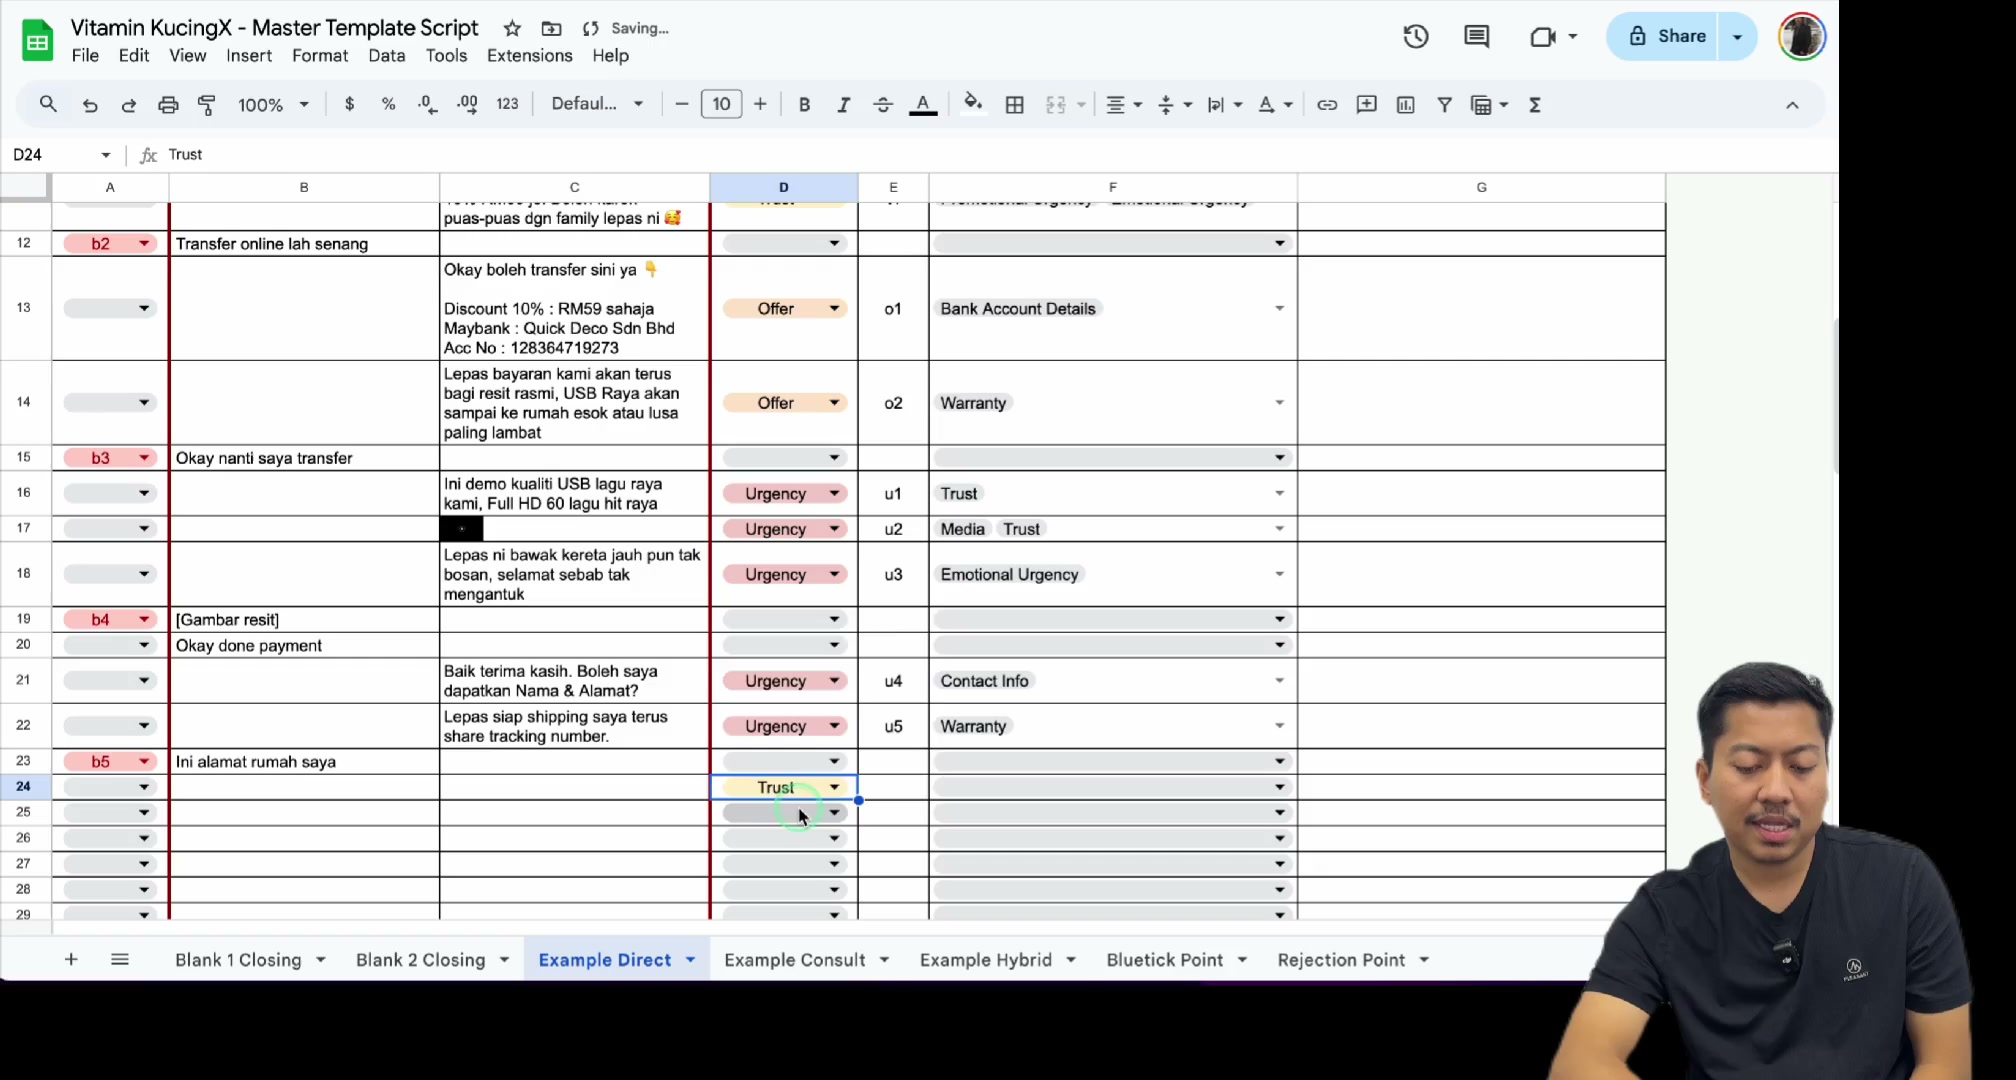Activate the paint format tool

pos(207,104)
